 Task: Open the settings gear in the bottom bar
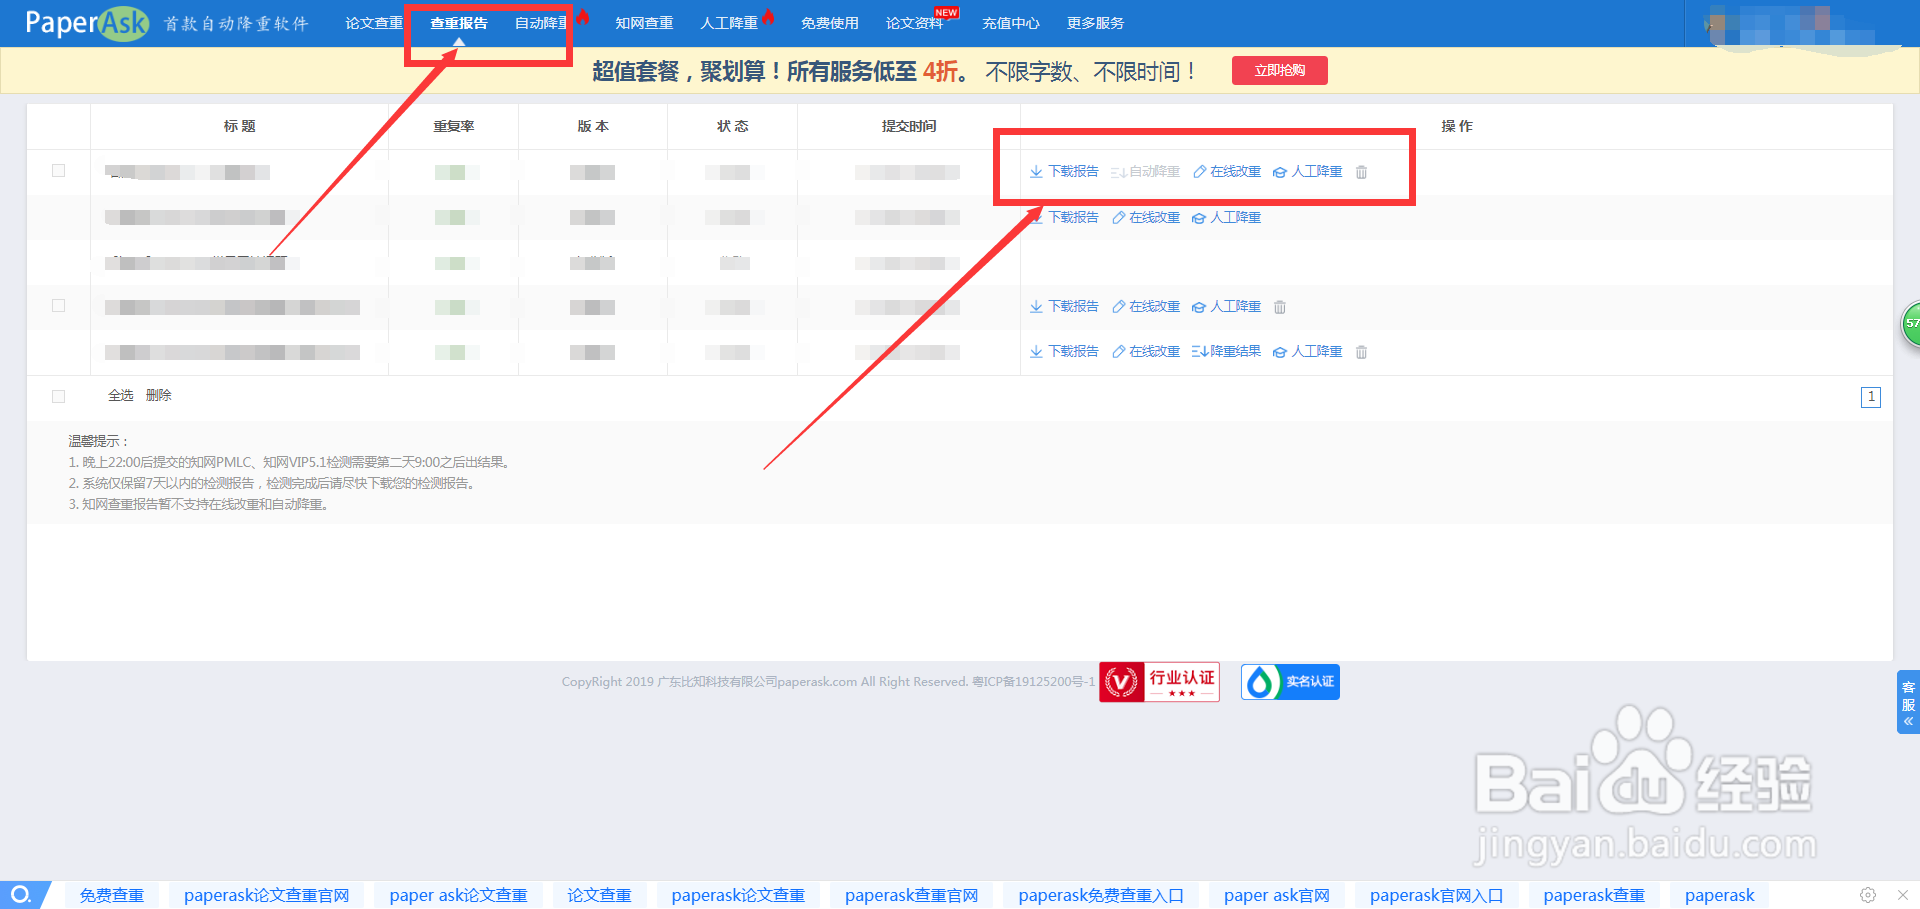[x=1867, y=895]
